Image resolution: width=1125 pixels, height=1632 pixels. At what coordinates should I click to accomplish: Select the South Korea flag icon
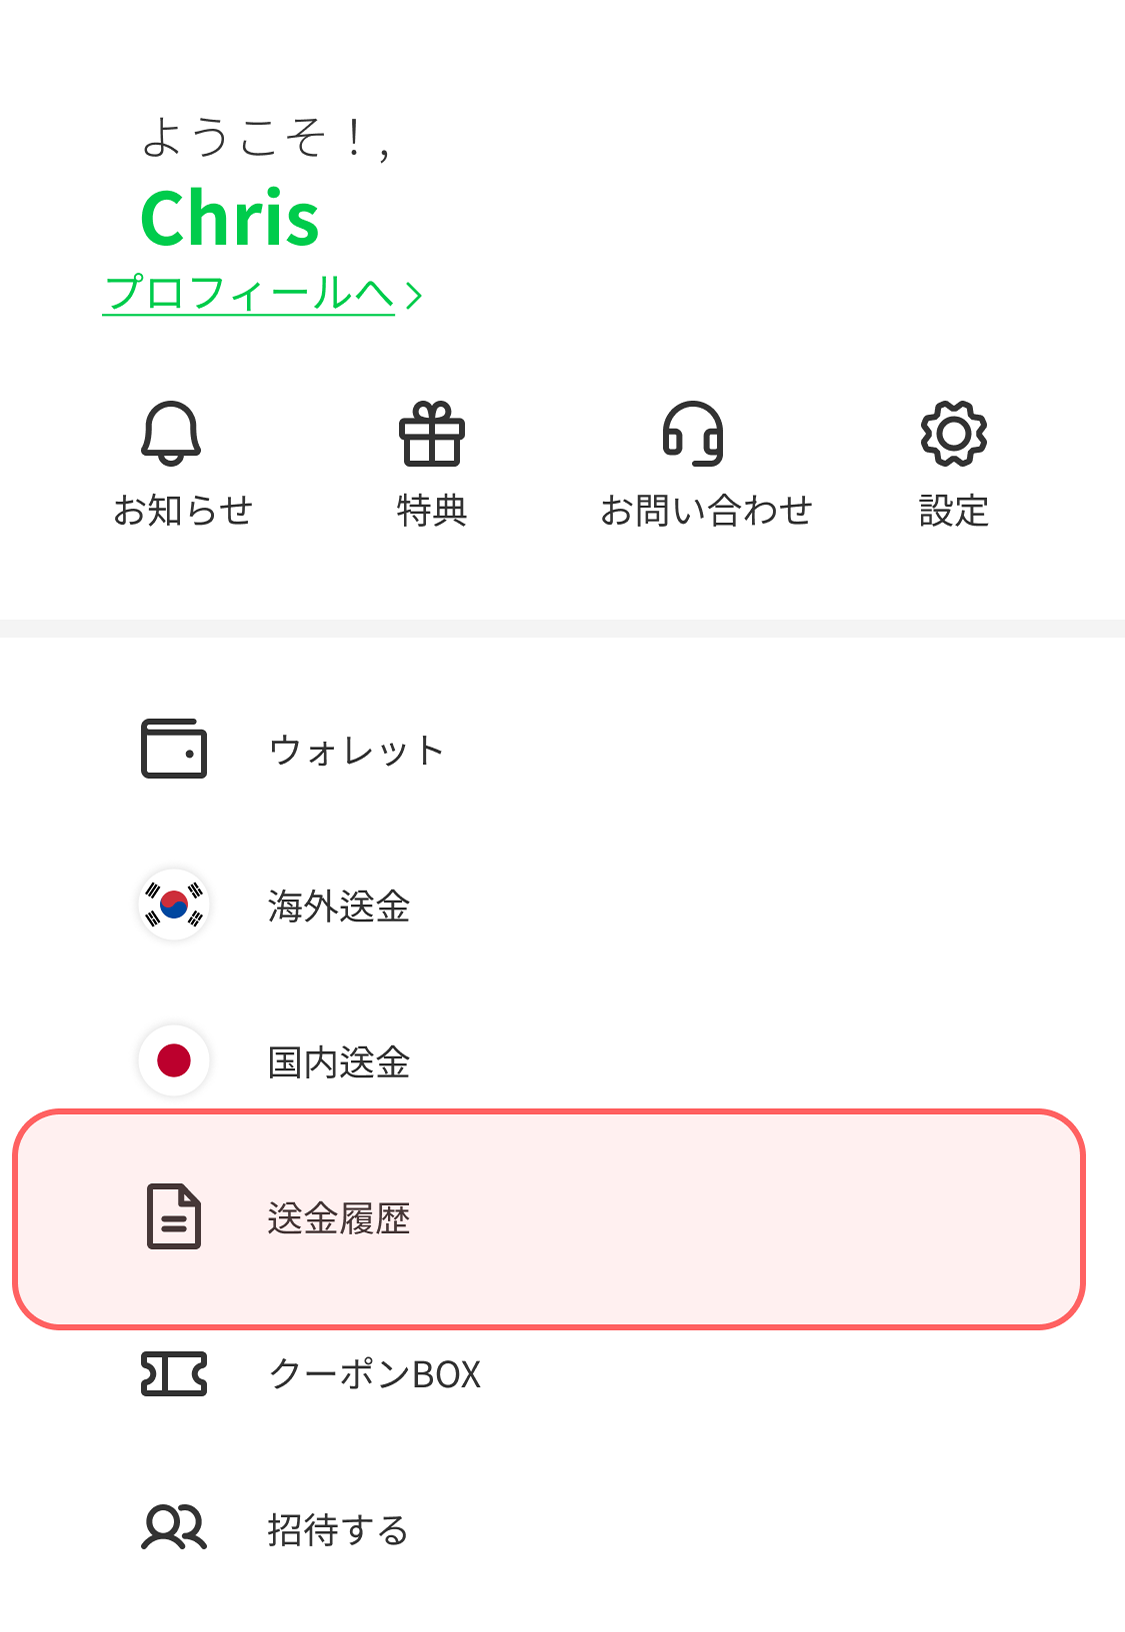(x=174, y=905)
